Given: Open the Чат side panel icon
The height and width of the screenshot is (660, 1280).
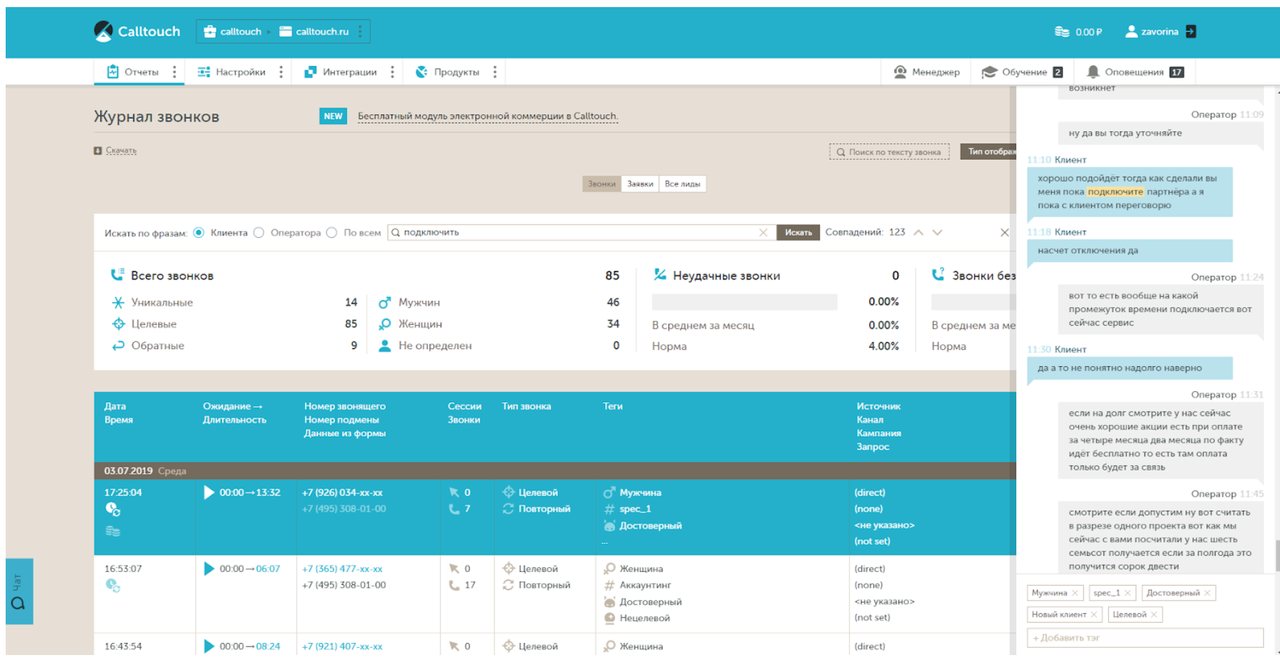Looking at the screenshot, I should tap(19, 604).
